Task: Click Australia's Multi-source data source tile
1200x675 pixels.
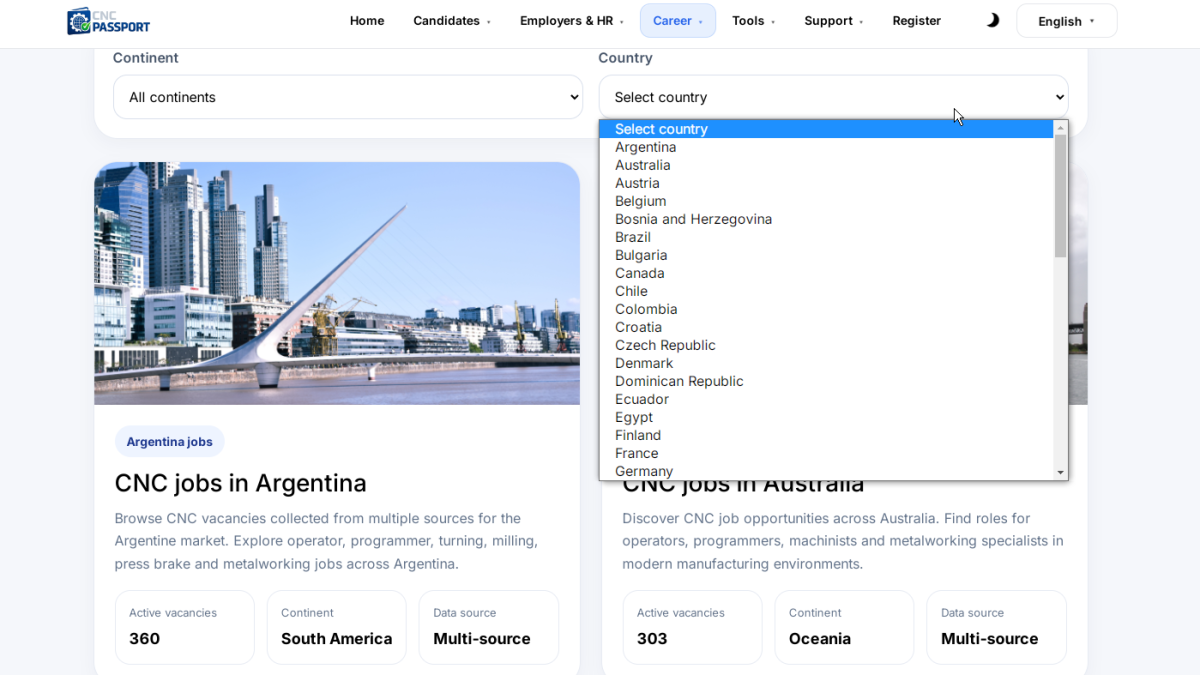Action: [x=997, y=627]
